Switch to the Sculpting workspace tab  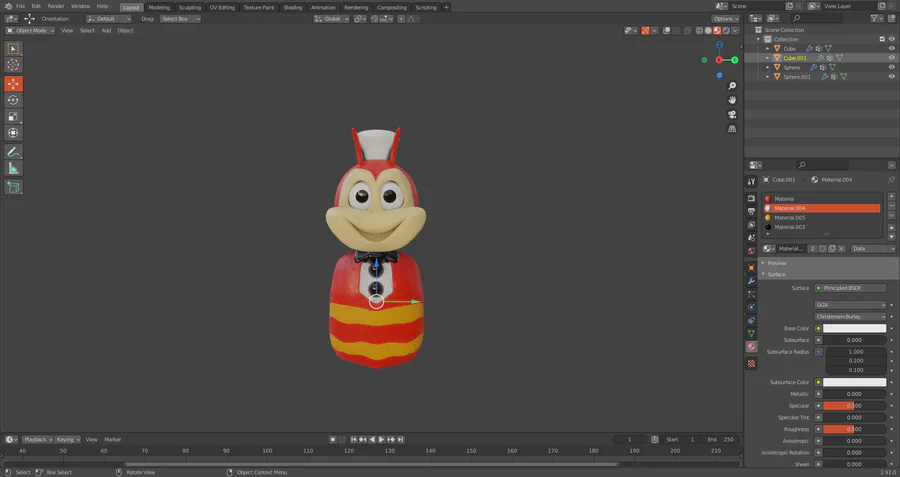tap(190, 7)
